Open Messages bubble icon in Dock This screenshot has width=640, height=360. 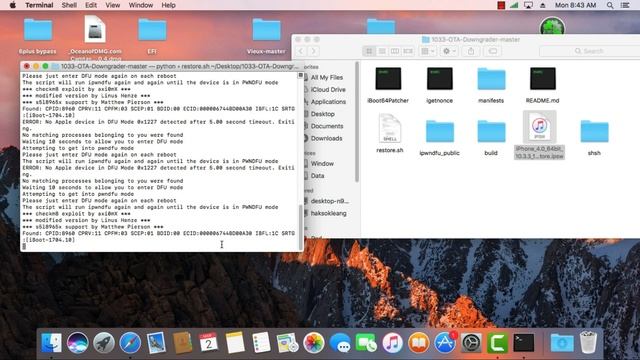[x=340, y=342]
